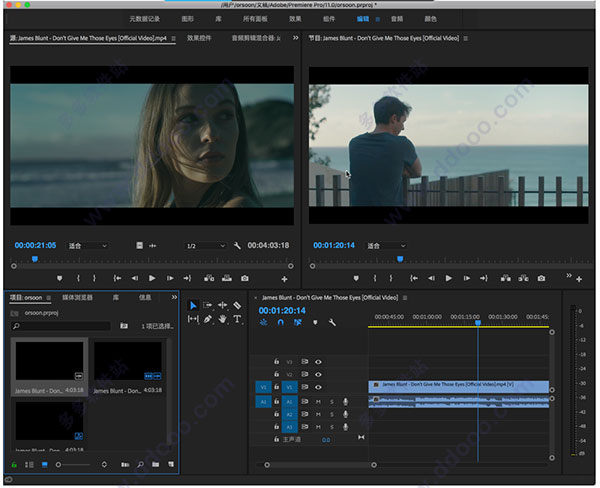Open playback resolution 1/2 dropdown
The width and height of the screenshot is (600, 488).
click(x=206, y=246)
